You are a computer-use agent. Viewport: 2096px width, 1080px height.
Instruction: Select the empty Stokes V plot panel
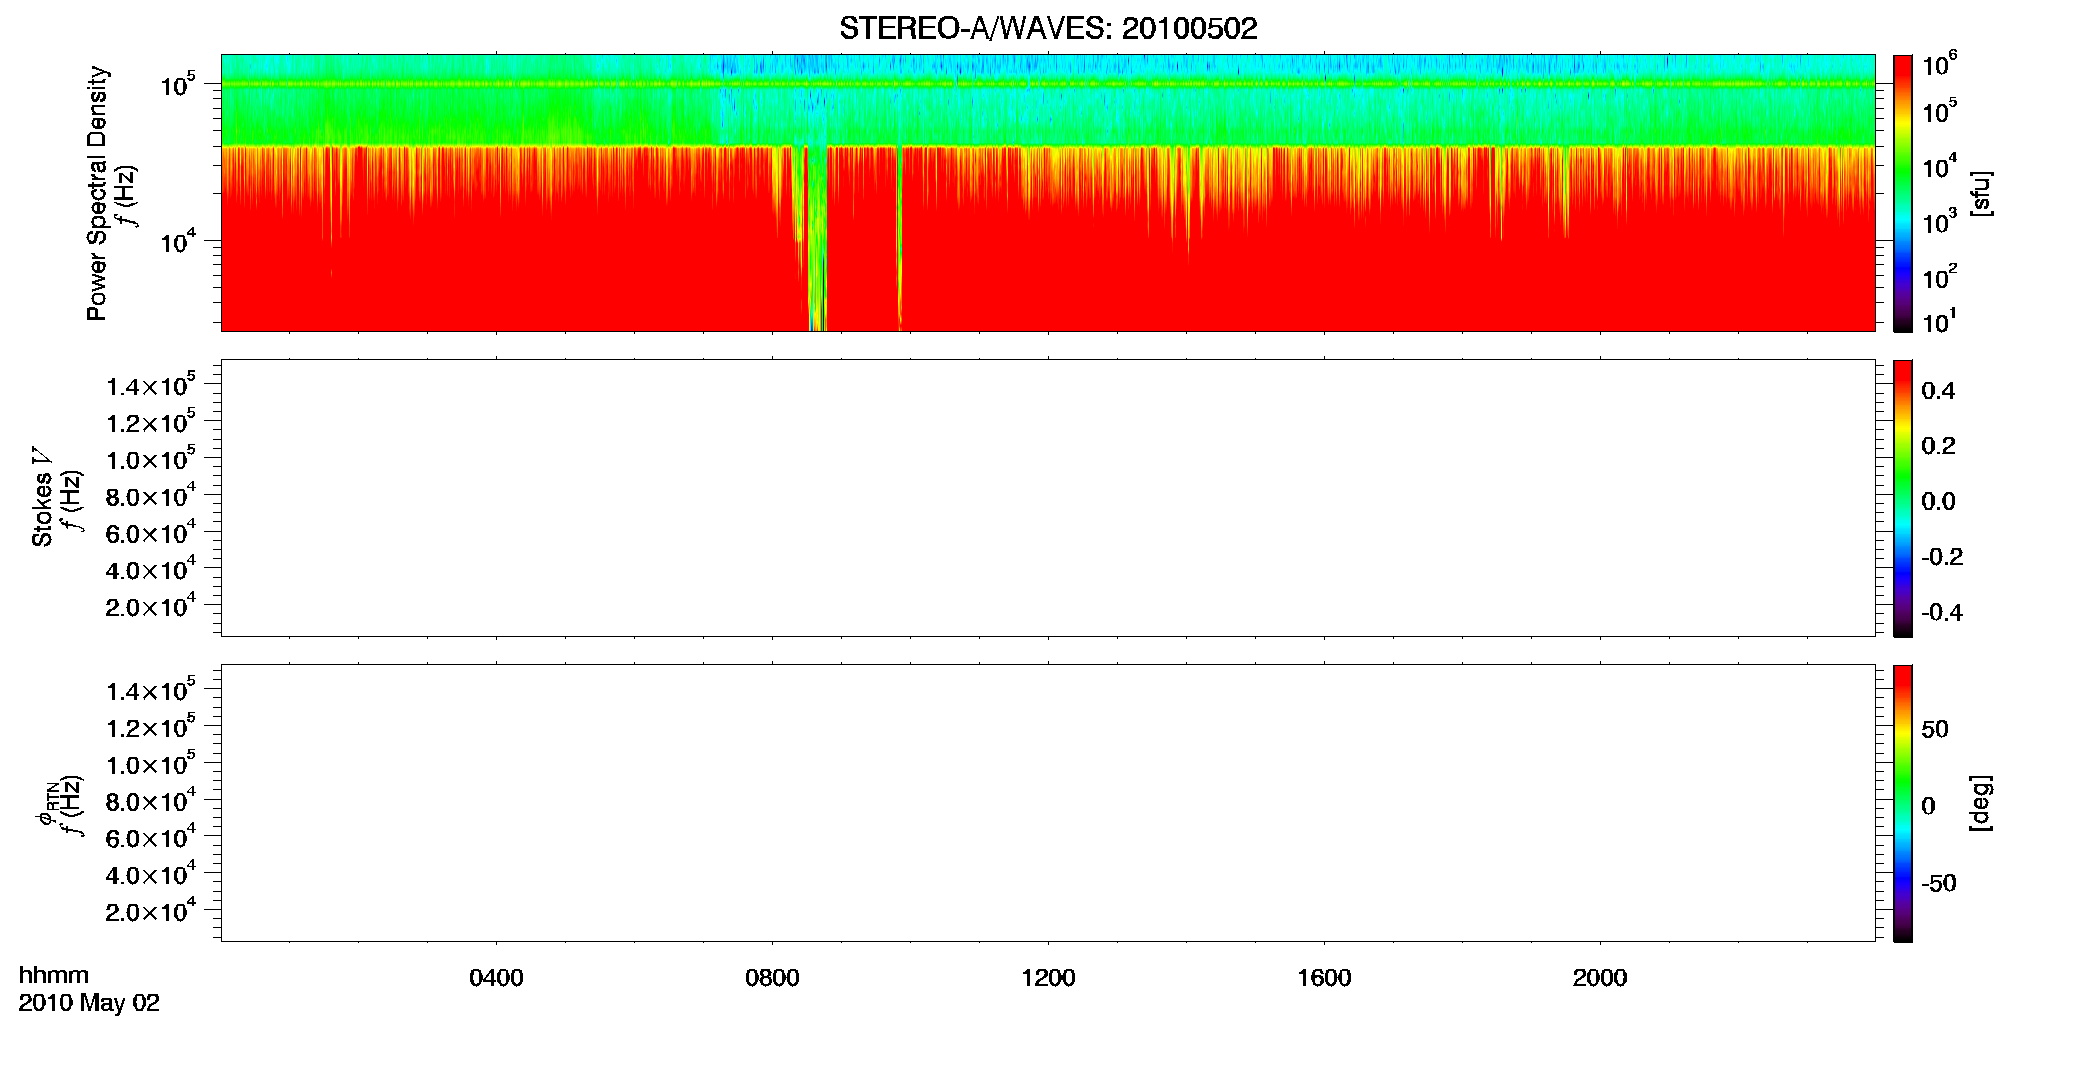(1048, 498)
